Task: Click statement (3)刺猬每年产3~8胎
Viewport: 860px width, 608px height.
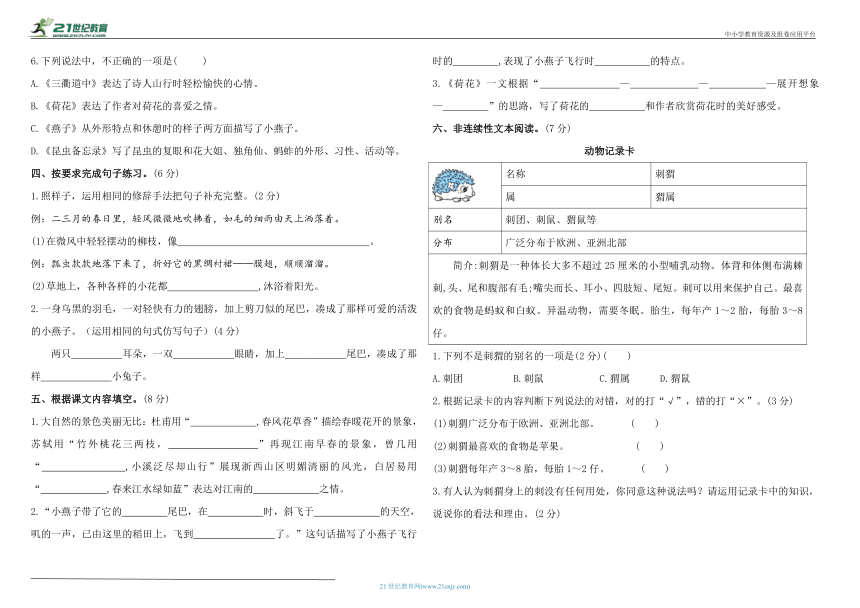Action: click(x=519, y=469)
